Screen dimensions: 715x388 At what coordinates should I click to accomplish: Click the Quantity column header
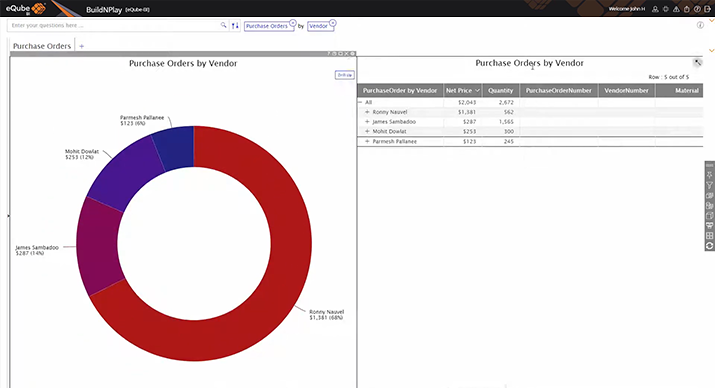pyautogui.click(x=501, y=90)
